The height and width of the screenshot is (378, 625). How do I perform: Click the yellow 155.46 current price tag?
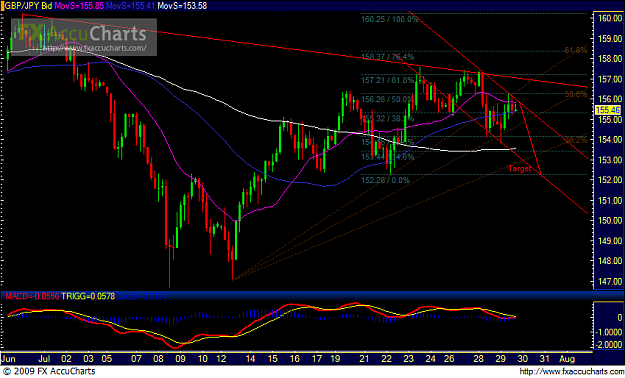(x=607, y=110)
